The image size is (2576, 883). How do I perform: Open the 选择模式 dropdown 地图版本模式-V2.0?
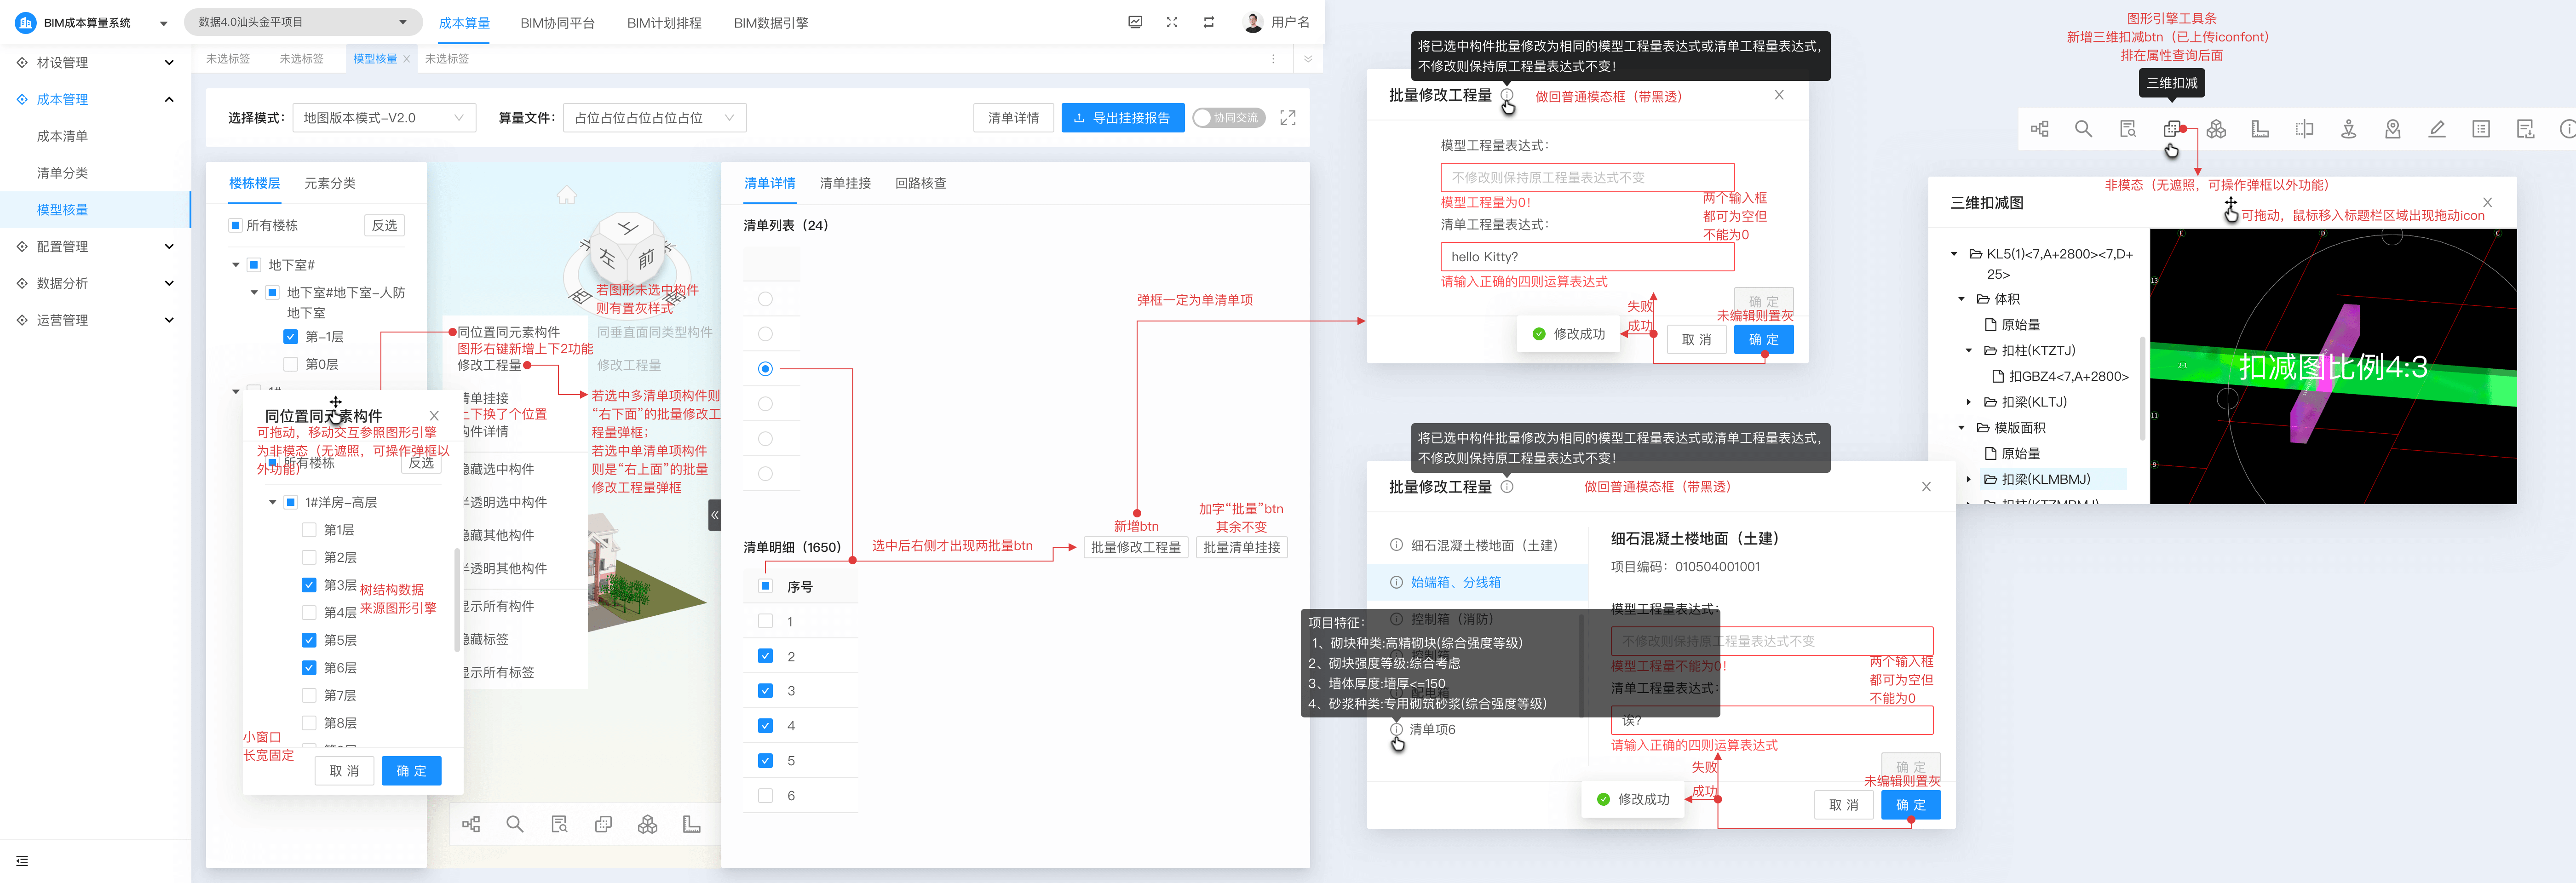coord(384,118)
